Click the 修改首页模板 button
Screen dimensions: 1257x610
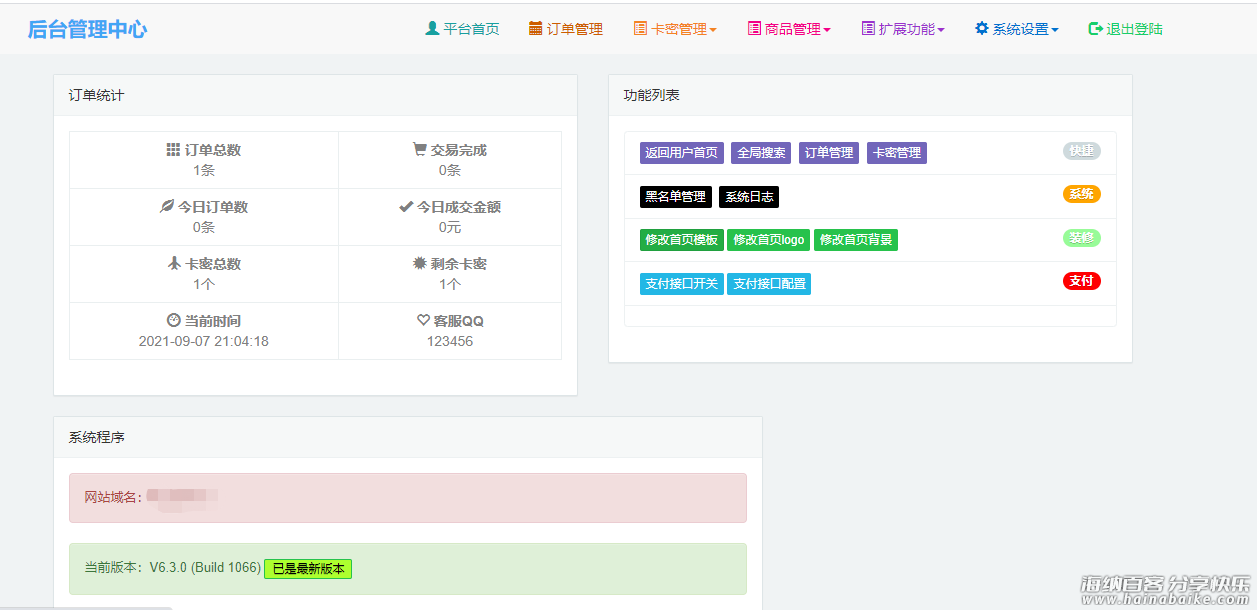point(682,240)
